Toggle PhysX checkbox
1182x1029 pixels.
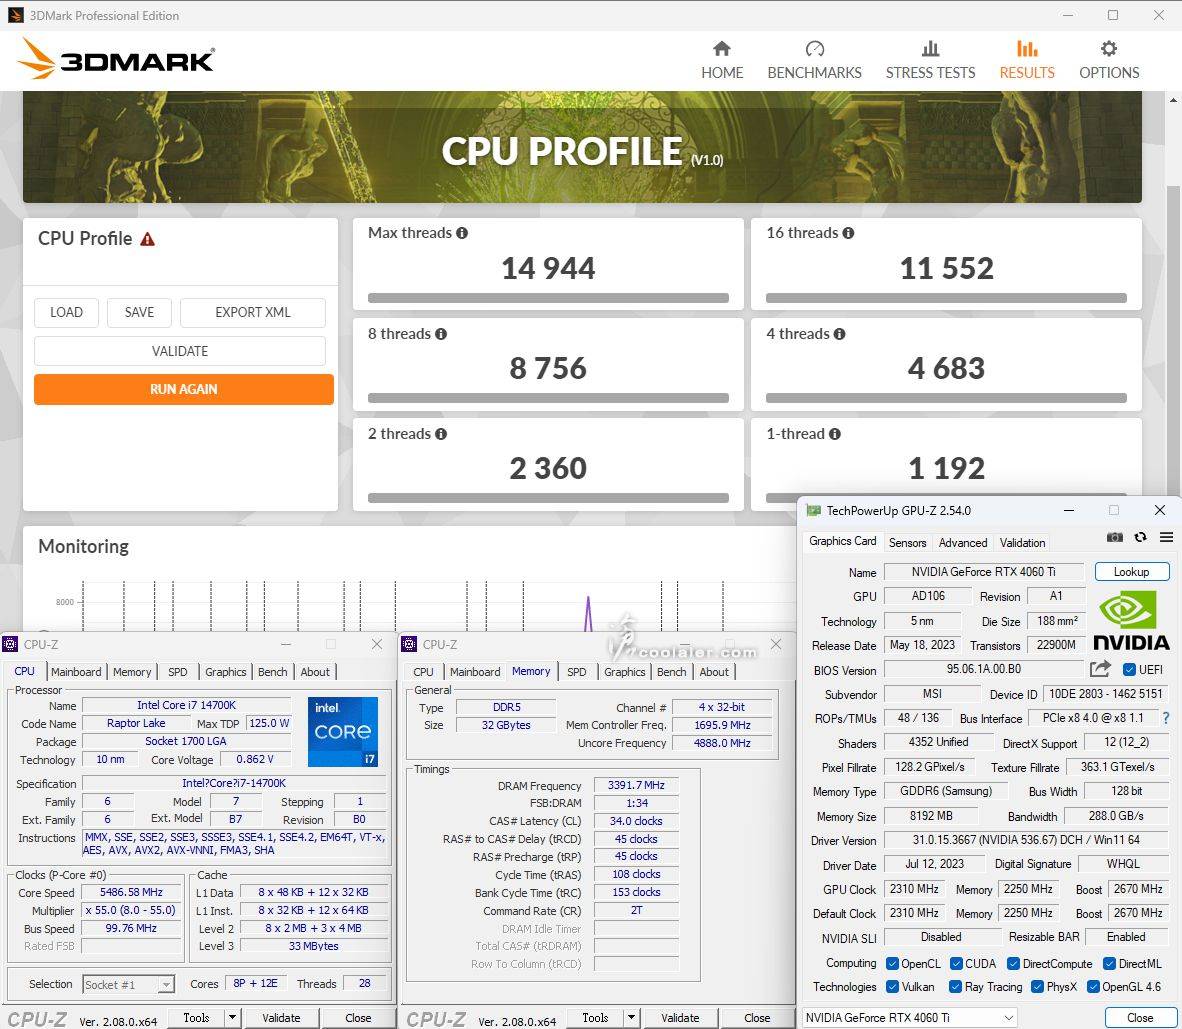tap(1037, 987)
